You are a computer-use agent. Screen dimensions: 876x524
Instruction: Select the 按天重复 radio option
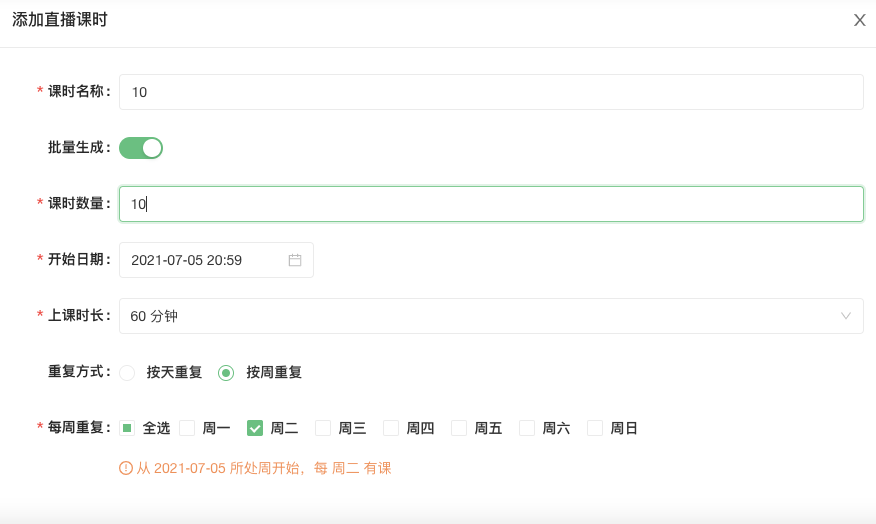click(x=127, y=373)
